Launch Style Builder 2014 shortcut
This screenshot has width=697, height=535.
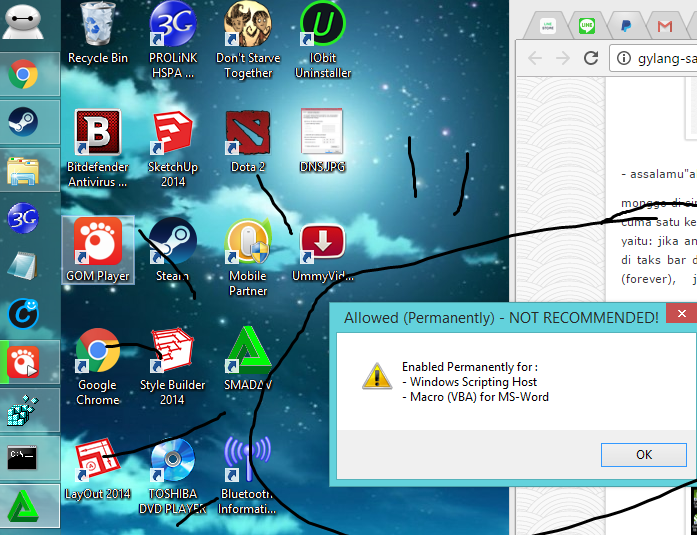point(172,367)
